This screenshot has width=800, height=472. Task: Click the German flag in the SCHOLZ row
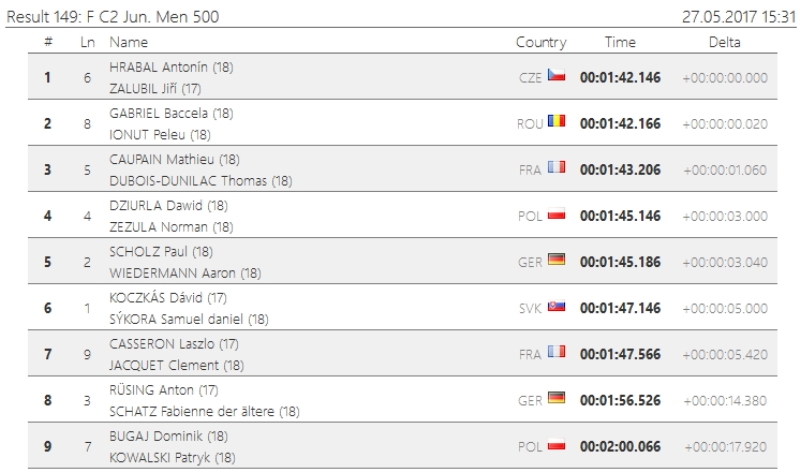point(556,261)
